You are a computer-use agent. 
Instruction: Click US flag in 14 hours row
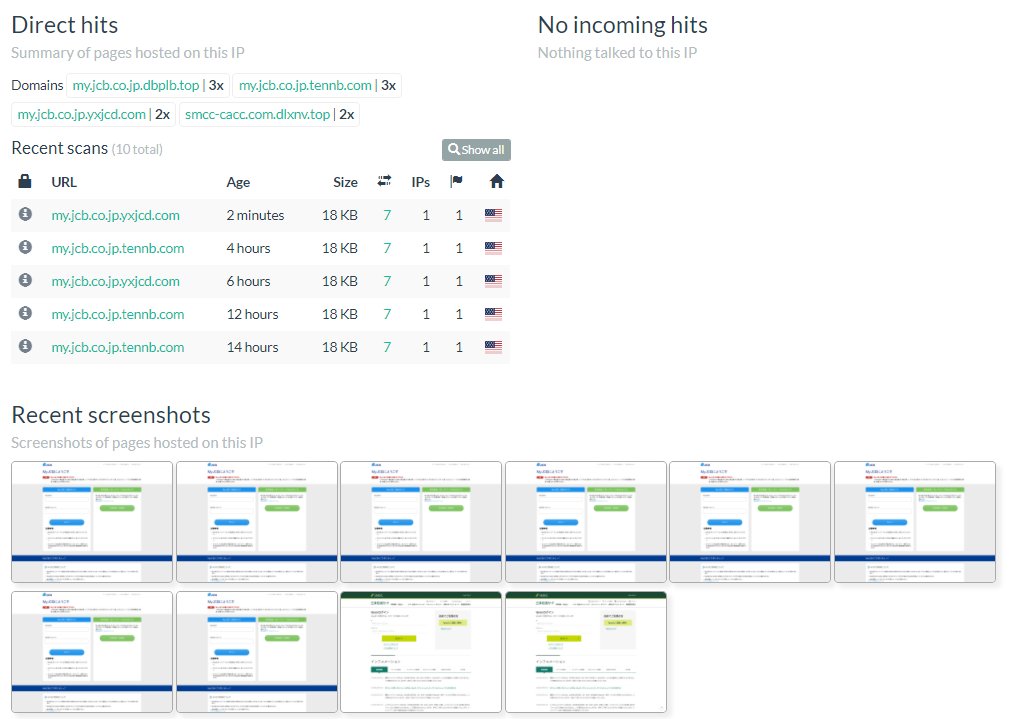(x=494, y=347)
